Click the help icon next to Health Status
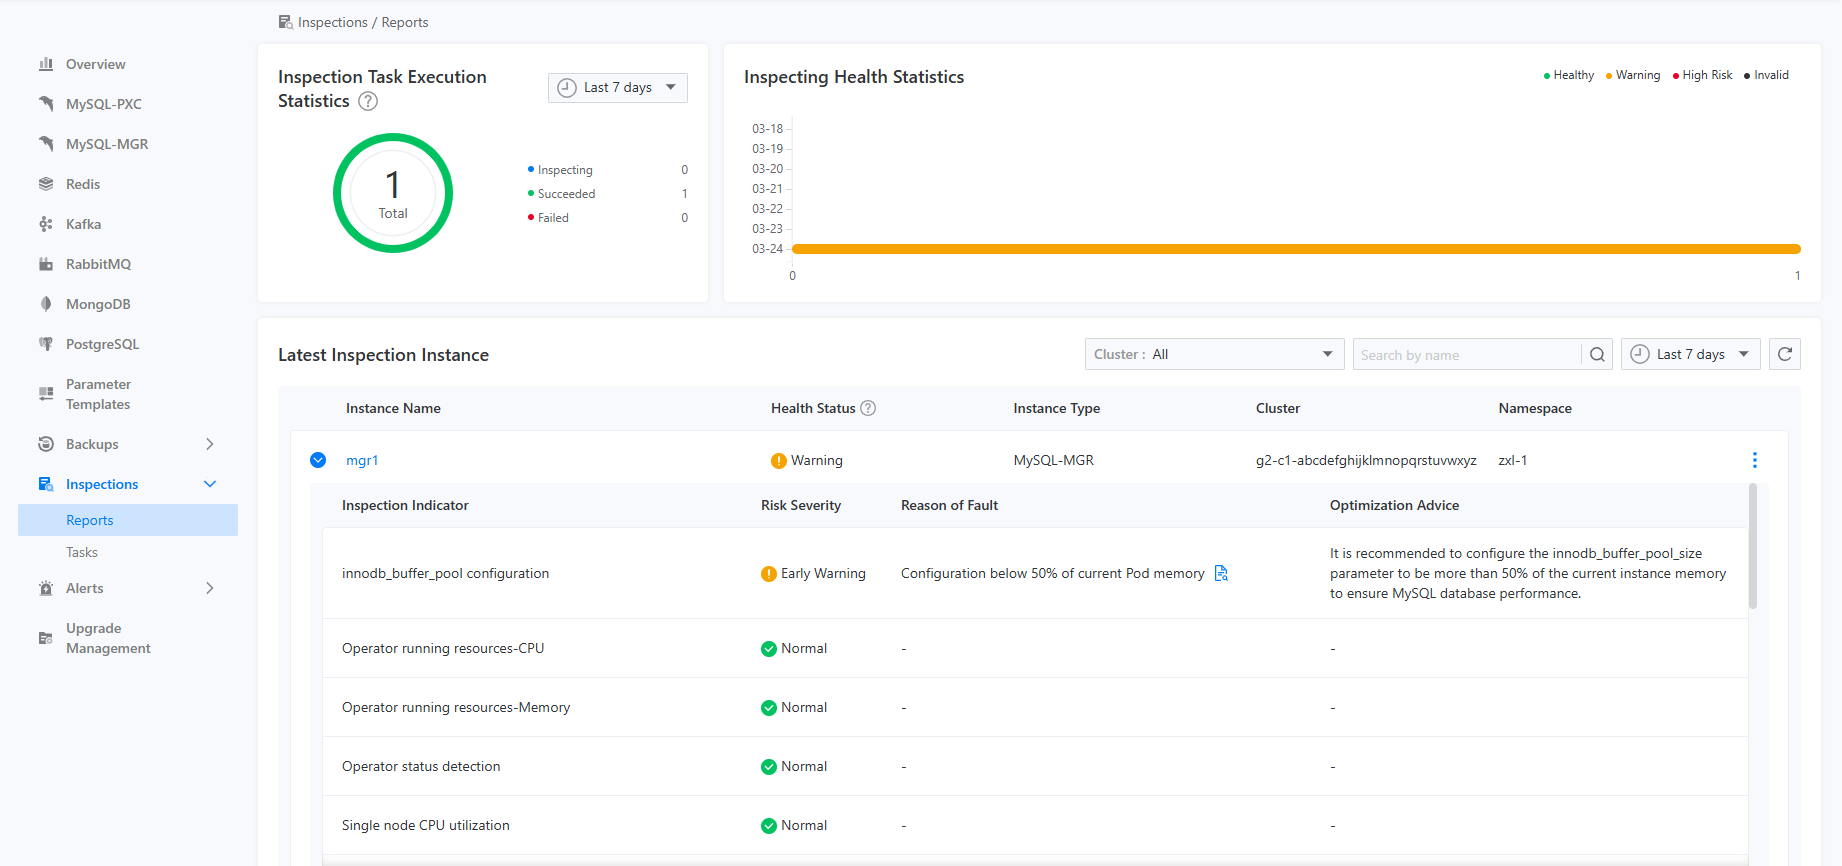This screenshot has width=1842, height=866. tap(868, 408)
